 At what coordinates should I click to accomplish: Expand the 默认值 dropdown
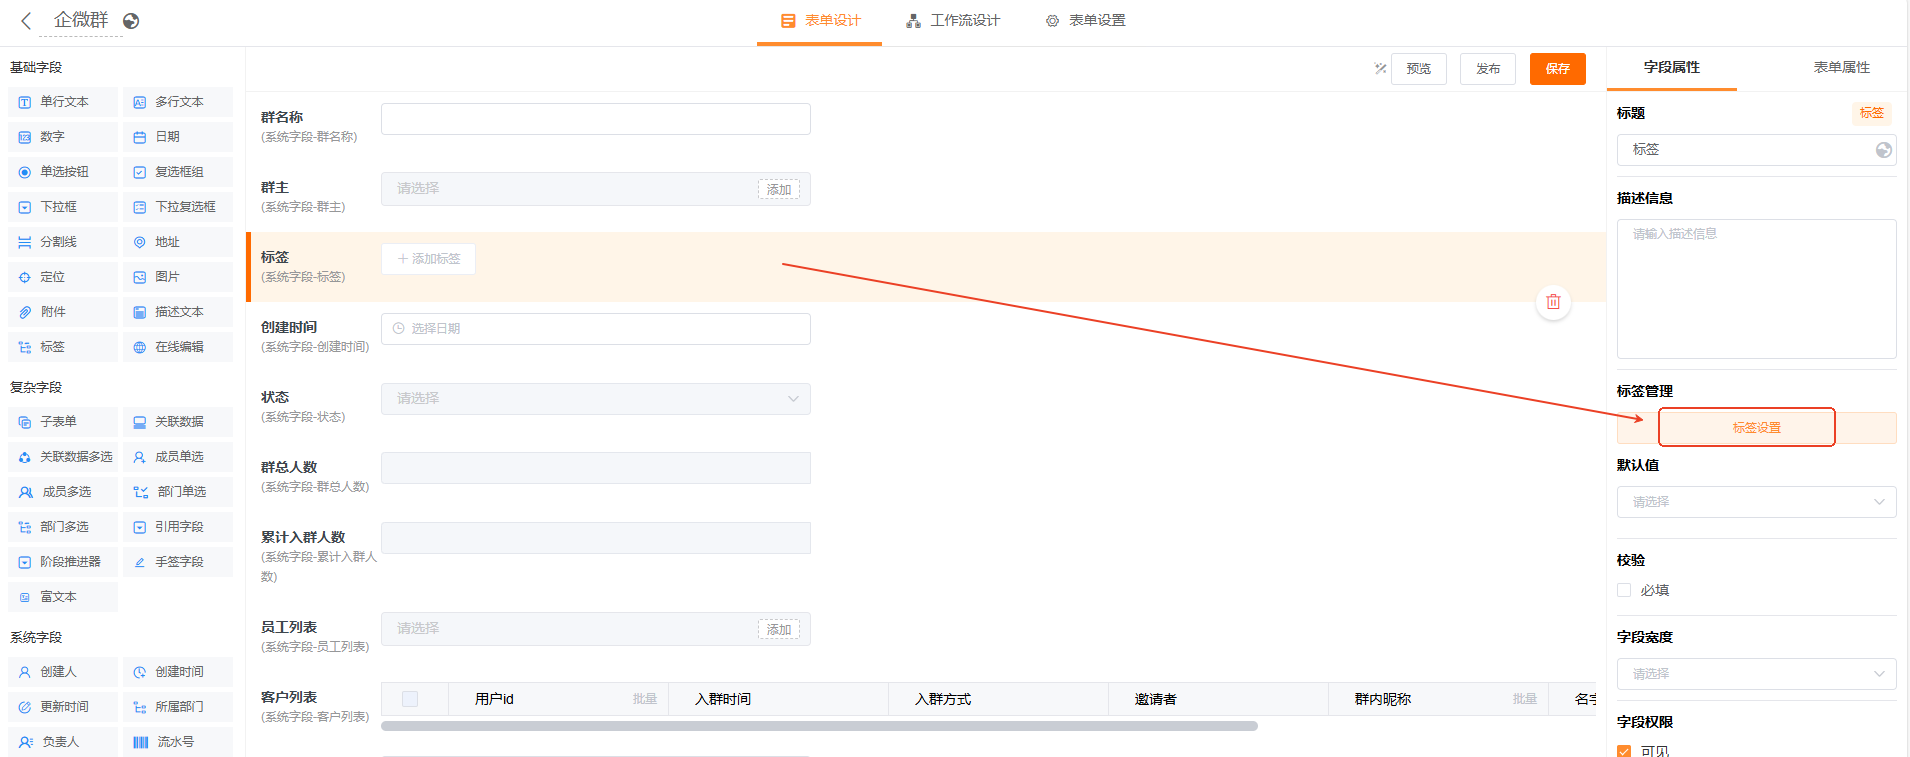point(1756,502)
